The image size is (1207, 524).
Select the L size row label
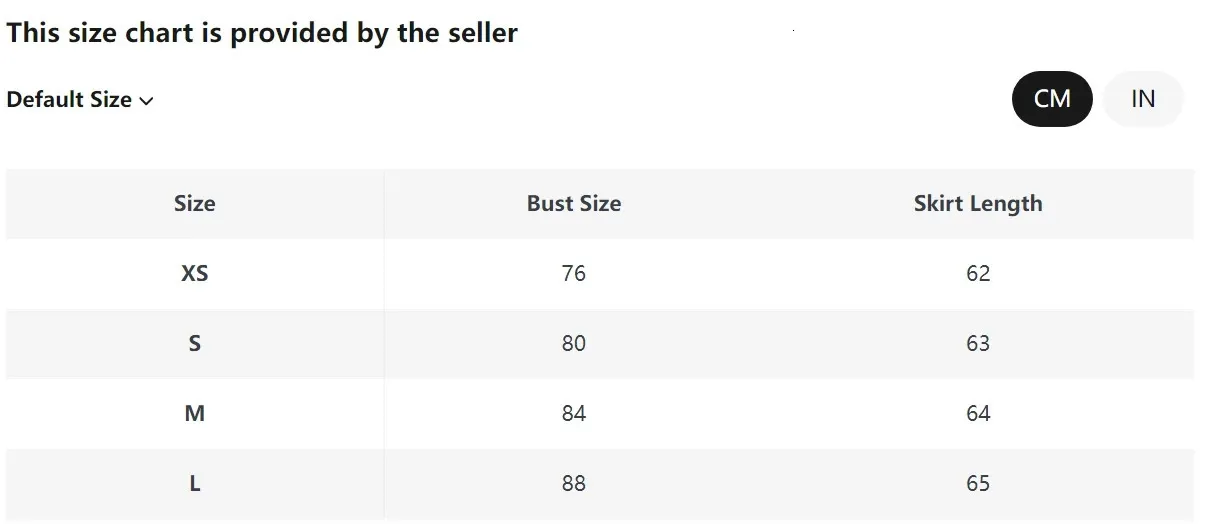pyautogui.click(x=194, y=484)
